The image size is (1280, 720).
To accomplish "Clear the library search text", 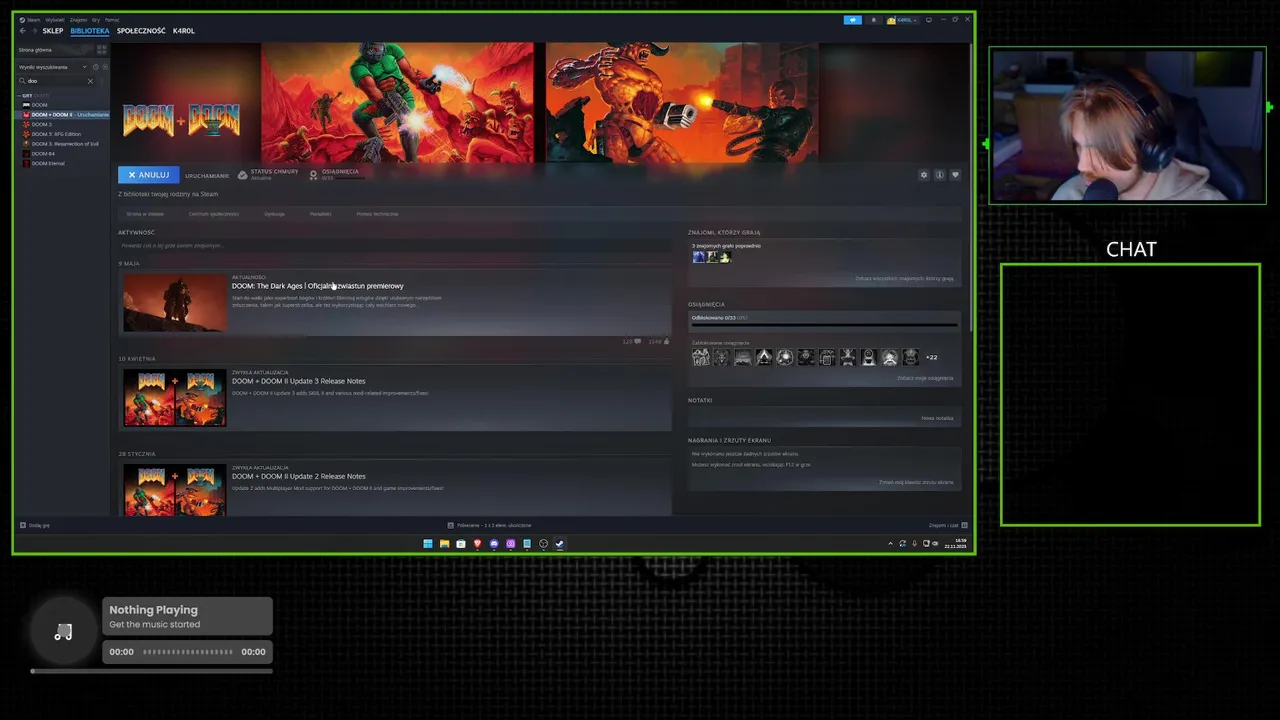I will pos(90,81).
